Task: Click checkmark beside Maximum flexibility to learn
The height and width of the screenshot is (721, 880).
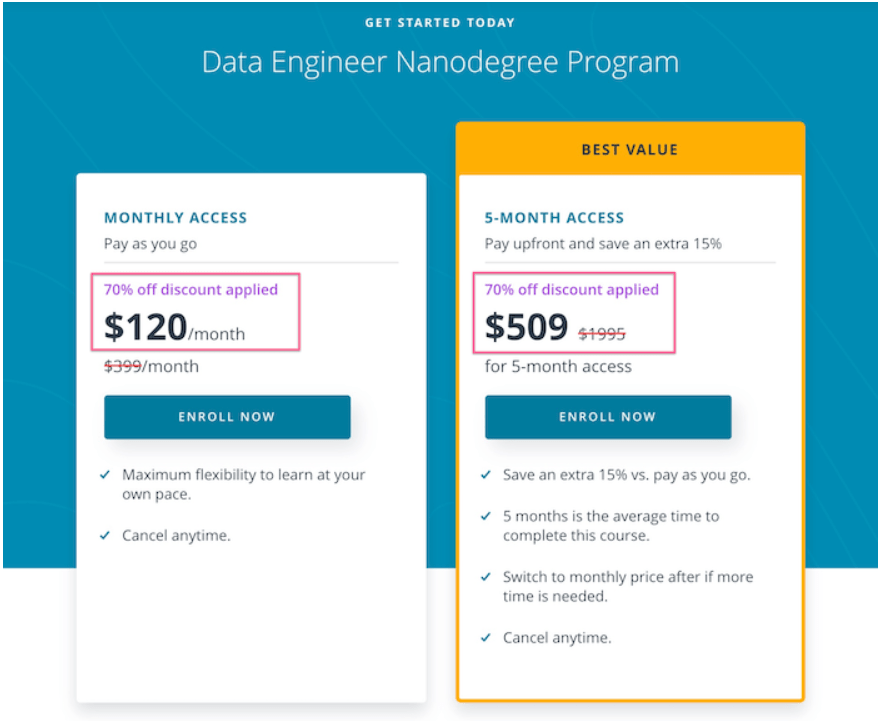Action: 105,475
